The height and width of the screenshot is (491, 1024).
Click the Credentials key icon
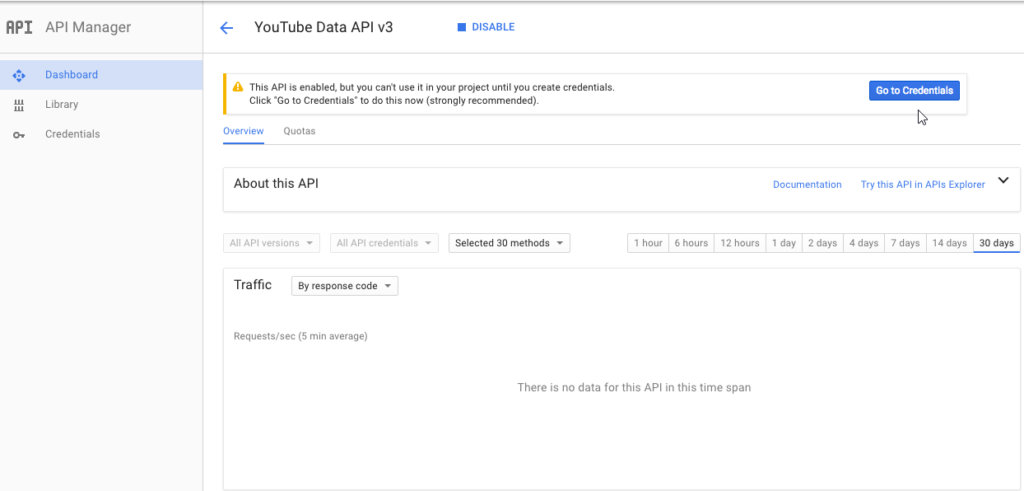point(19,135)
